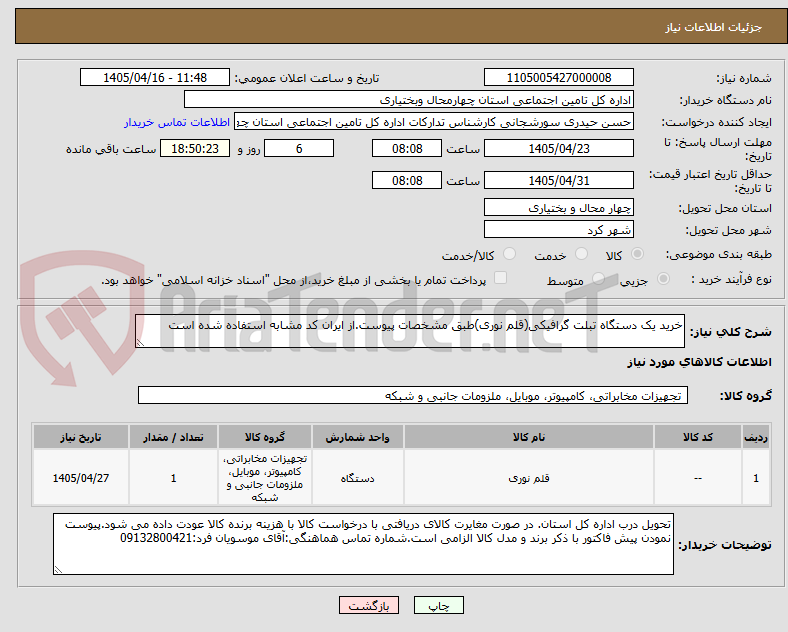Click the announcement date field 1405/04/16 - 11:48
This screenshot has height=632, width=788.
click(155, 77)
